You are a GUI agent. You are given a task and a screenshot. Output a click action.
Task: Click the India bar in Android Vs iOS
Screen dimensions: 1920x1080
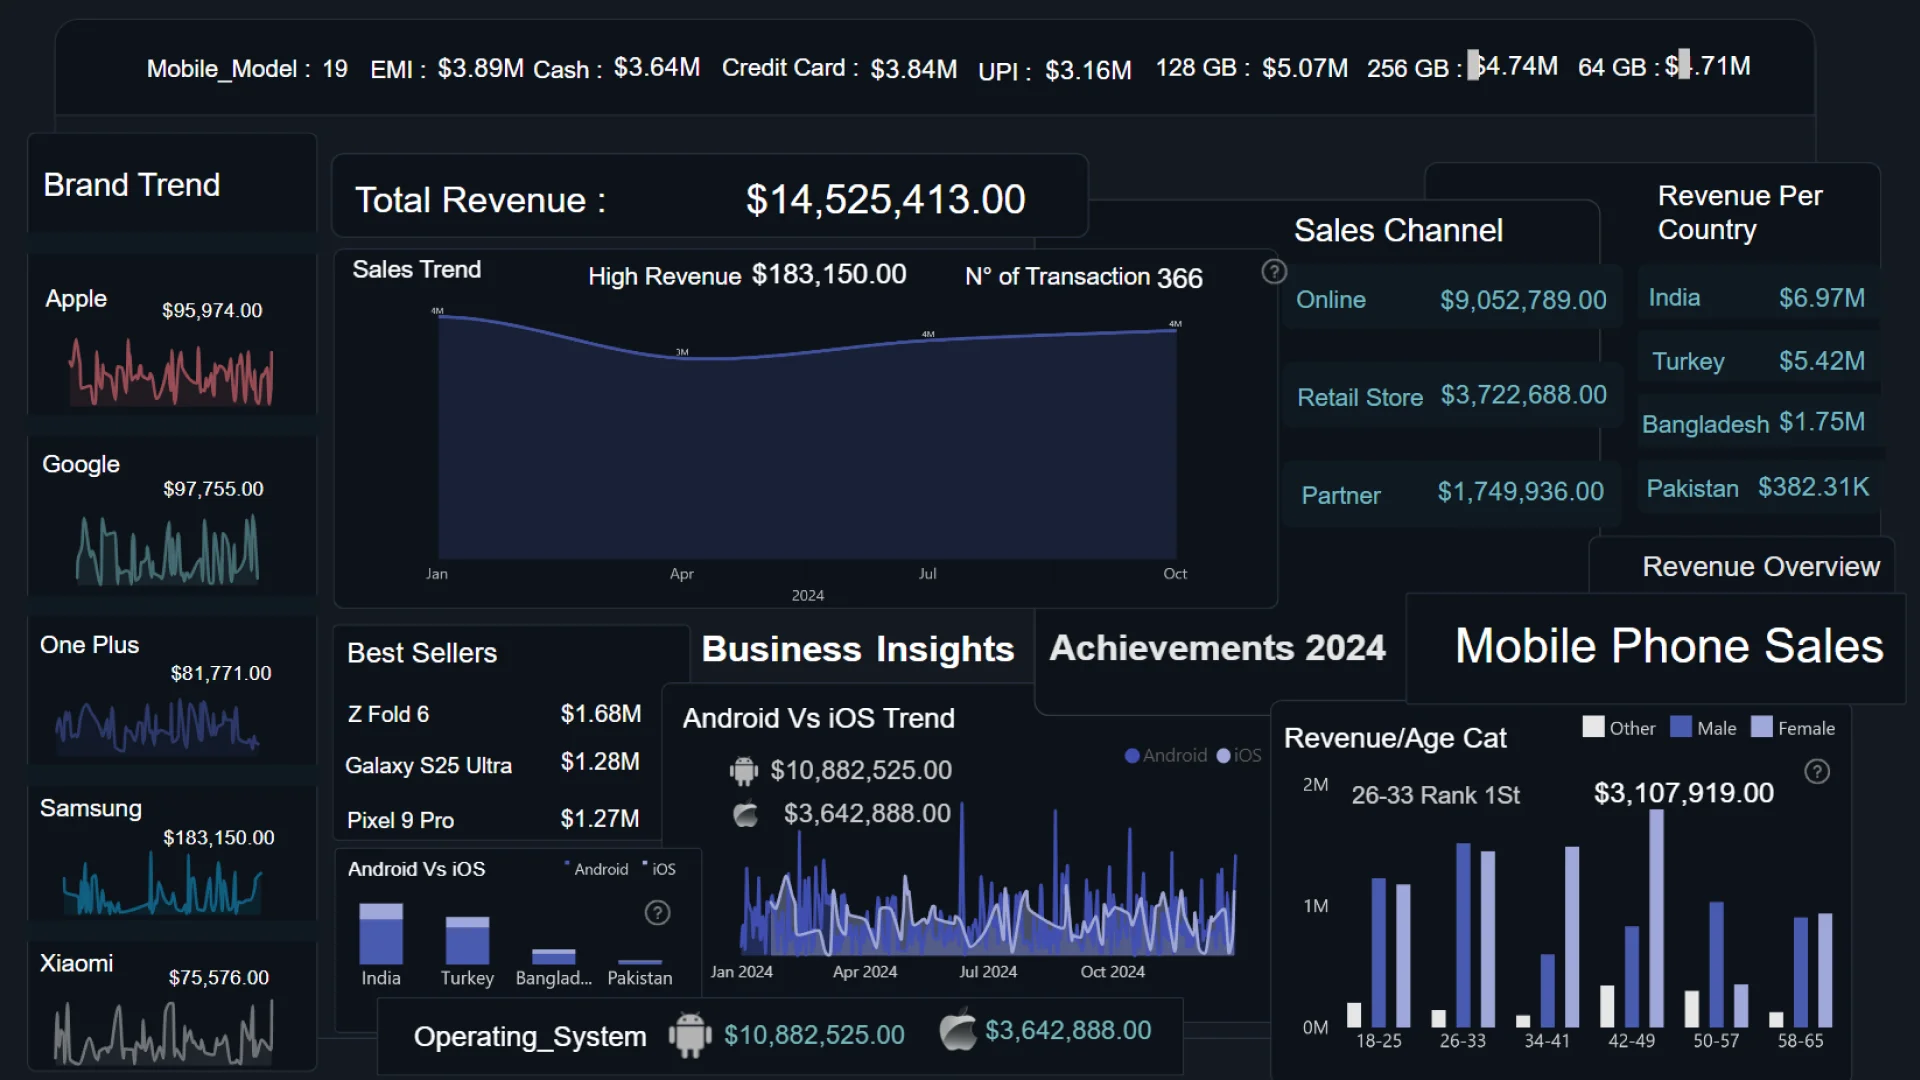(x=381, y=933)
